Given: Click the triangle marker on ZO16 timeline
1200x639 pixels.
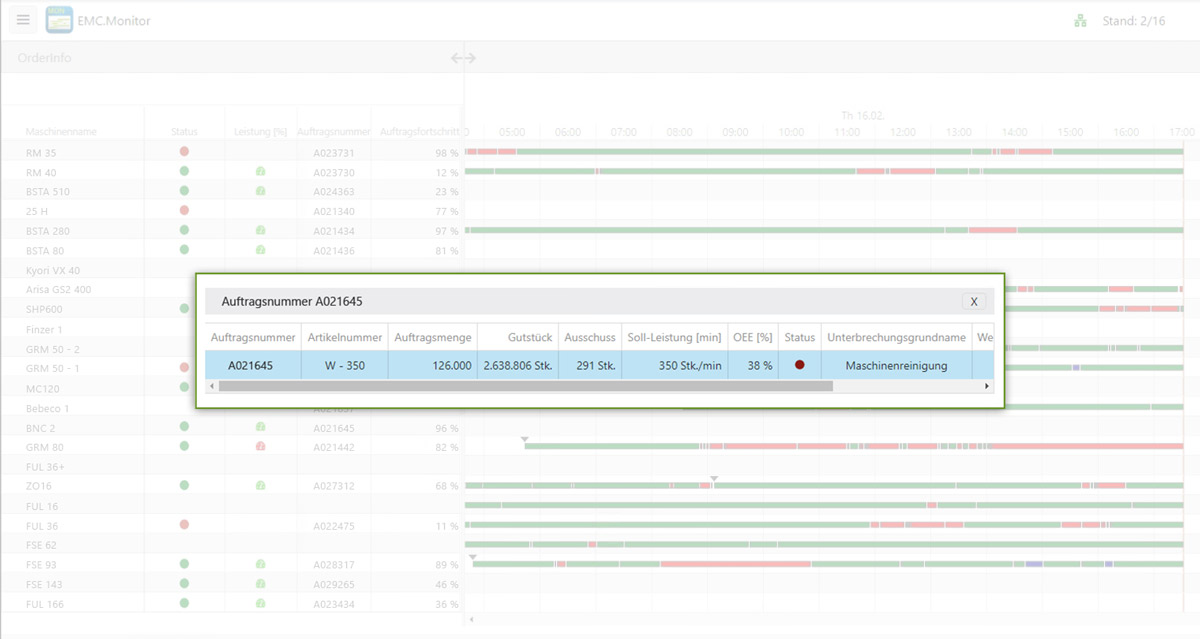Looking at the screenshot, I should pos(714,478).
